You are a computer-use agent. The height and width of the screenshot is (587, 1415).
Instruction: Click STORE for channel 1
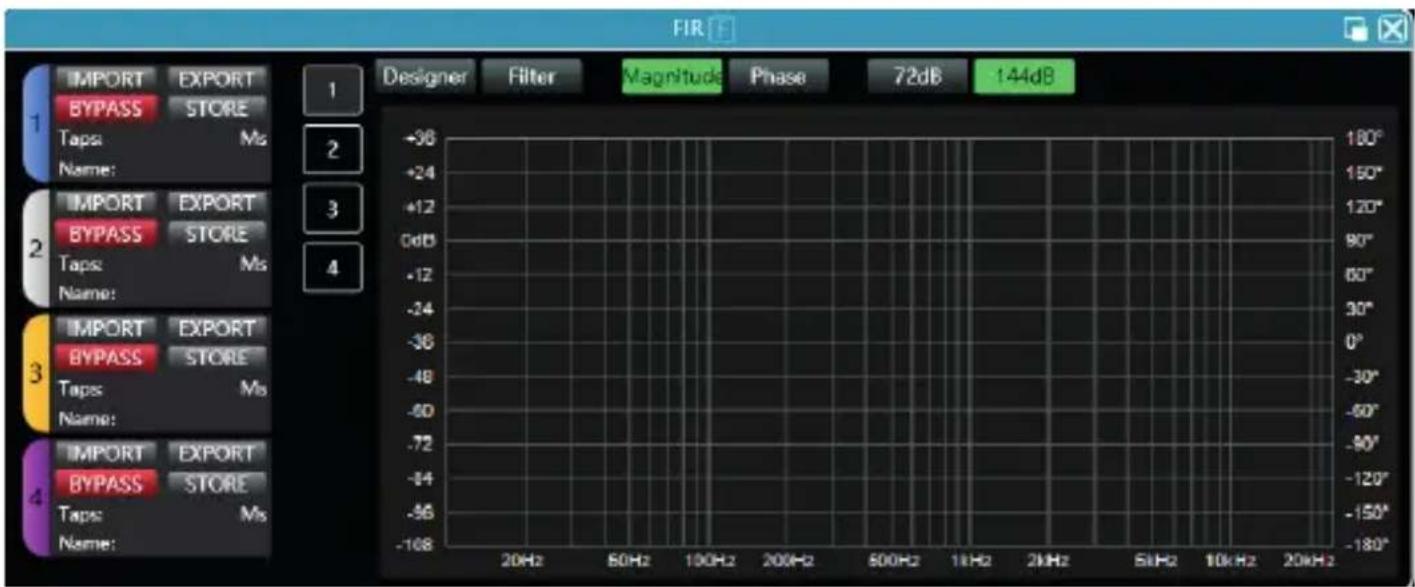pyautogui.click(x=216, y=108)
